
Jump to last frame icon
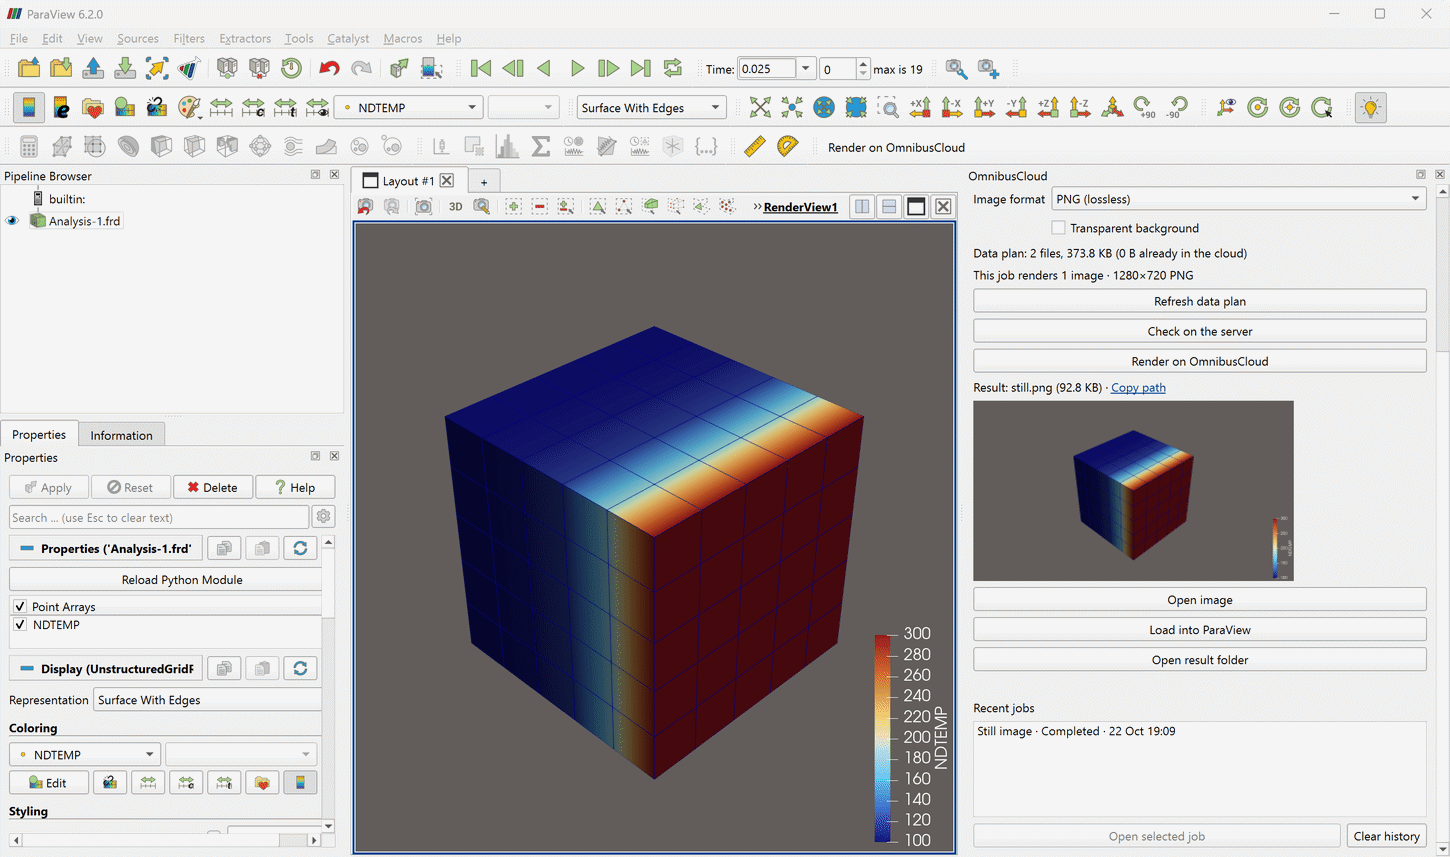(640, 68)
